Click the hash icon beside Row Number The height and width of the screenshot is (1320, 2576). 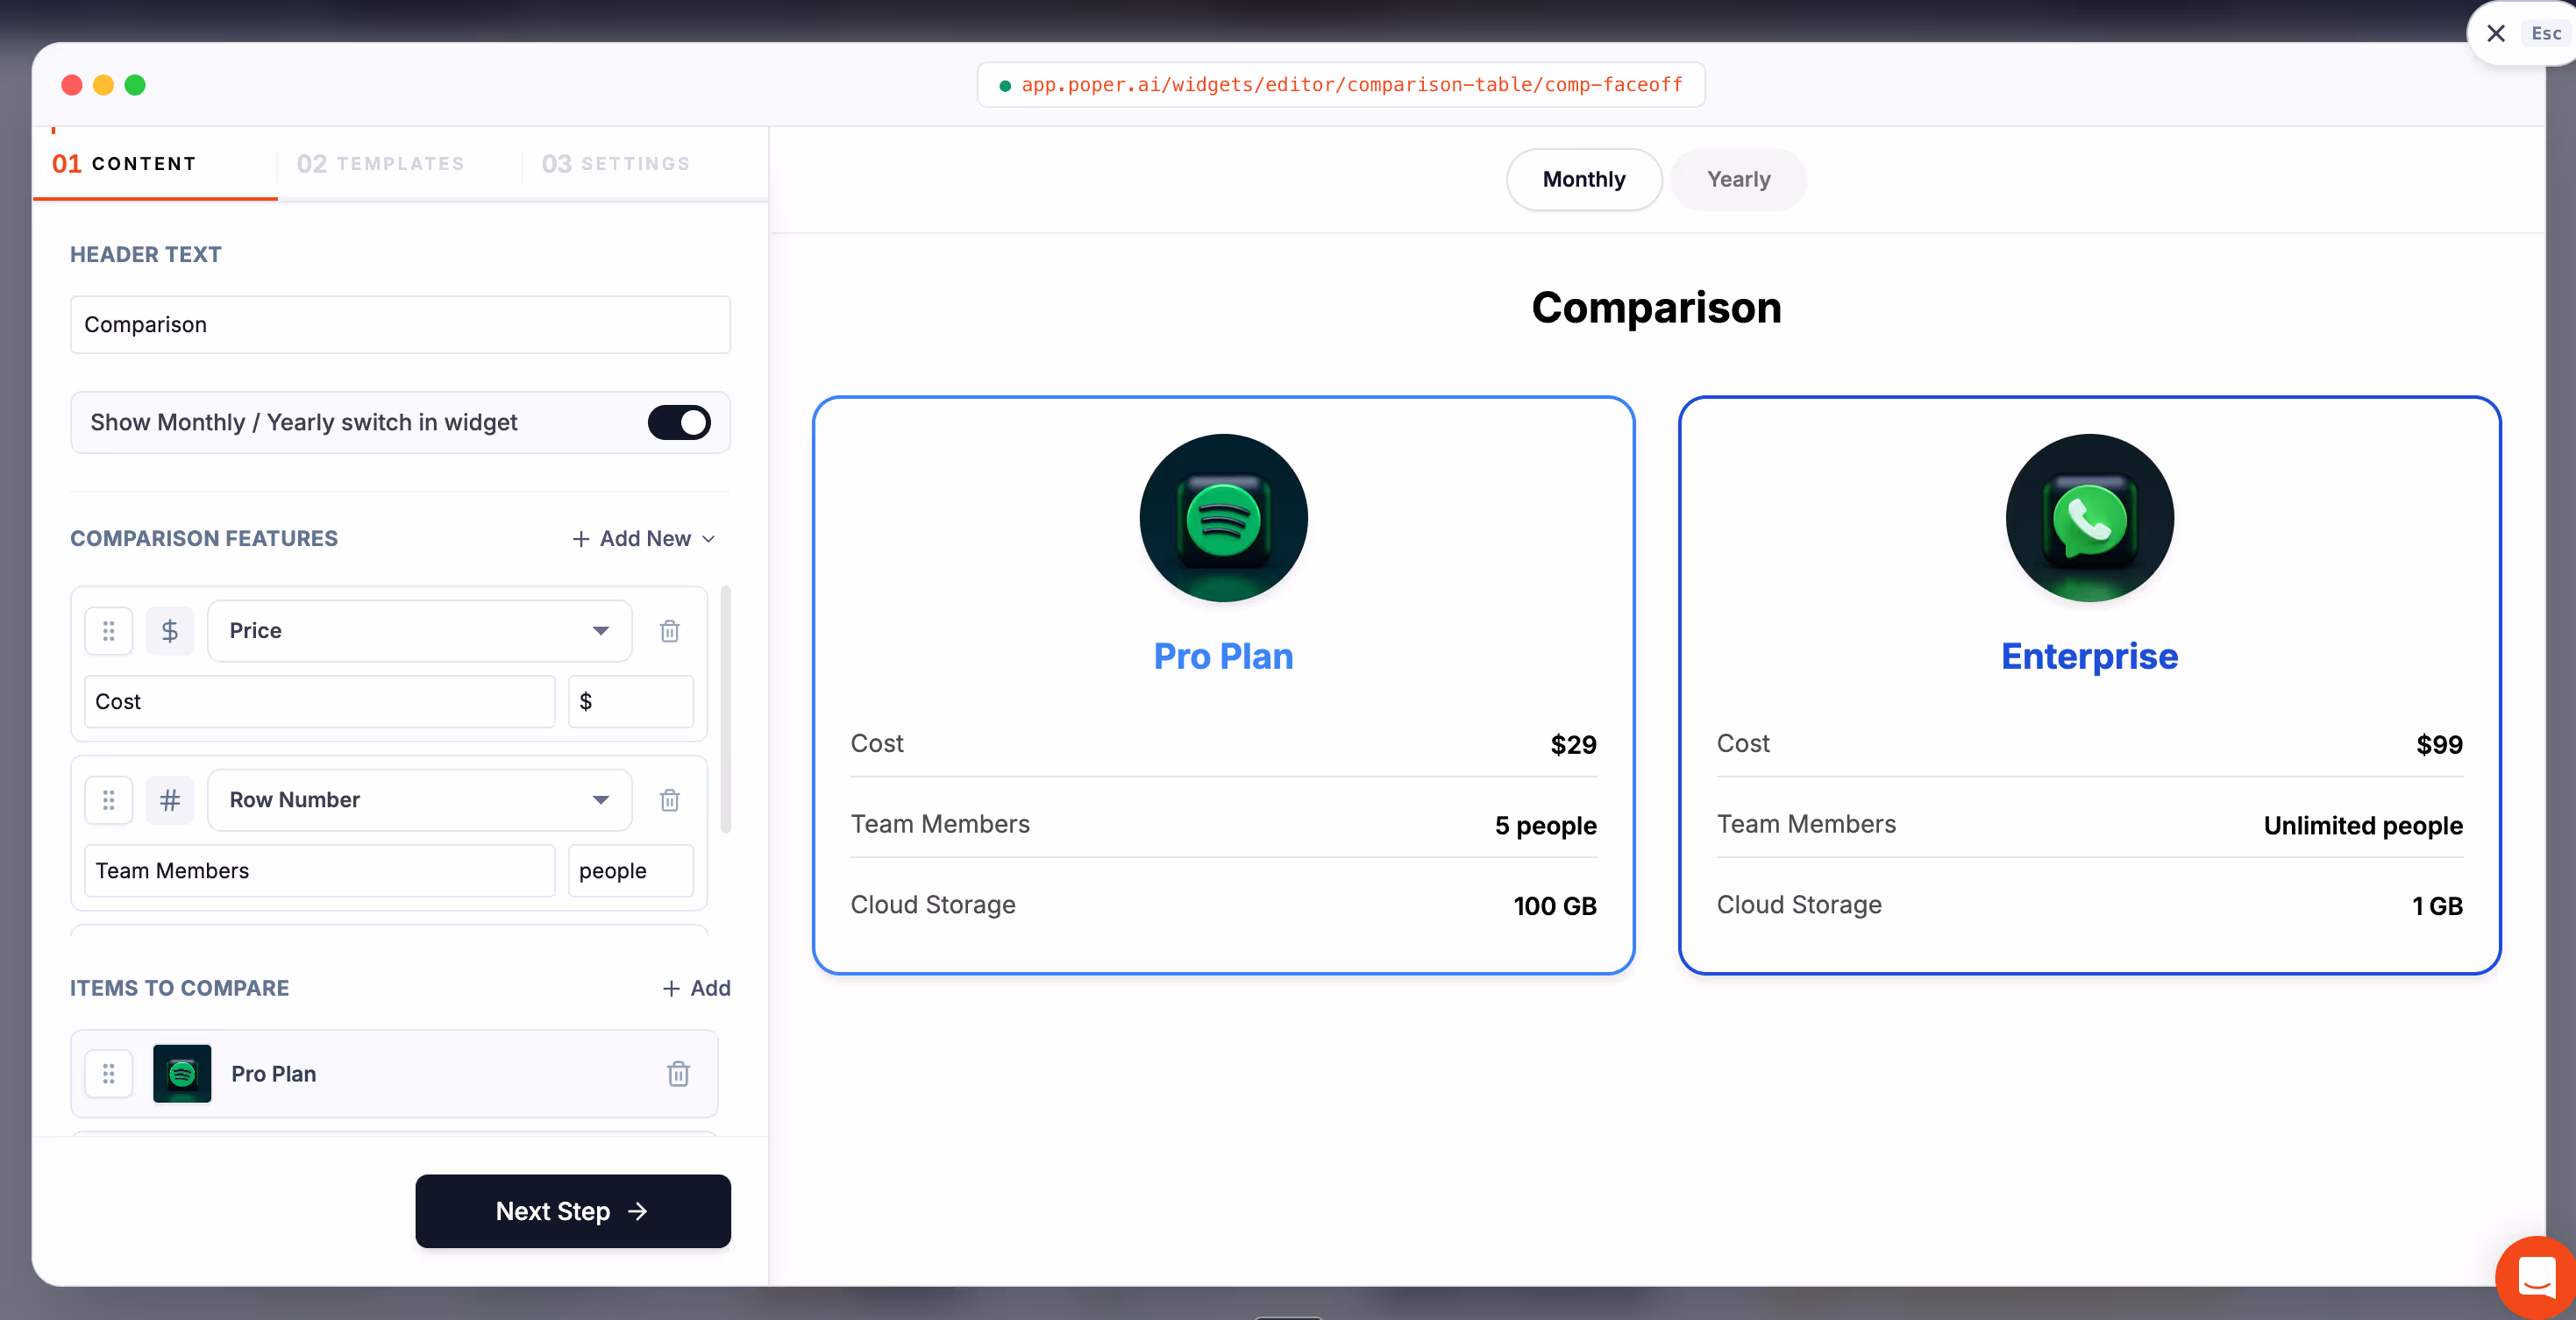tap(170, 800)
